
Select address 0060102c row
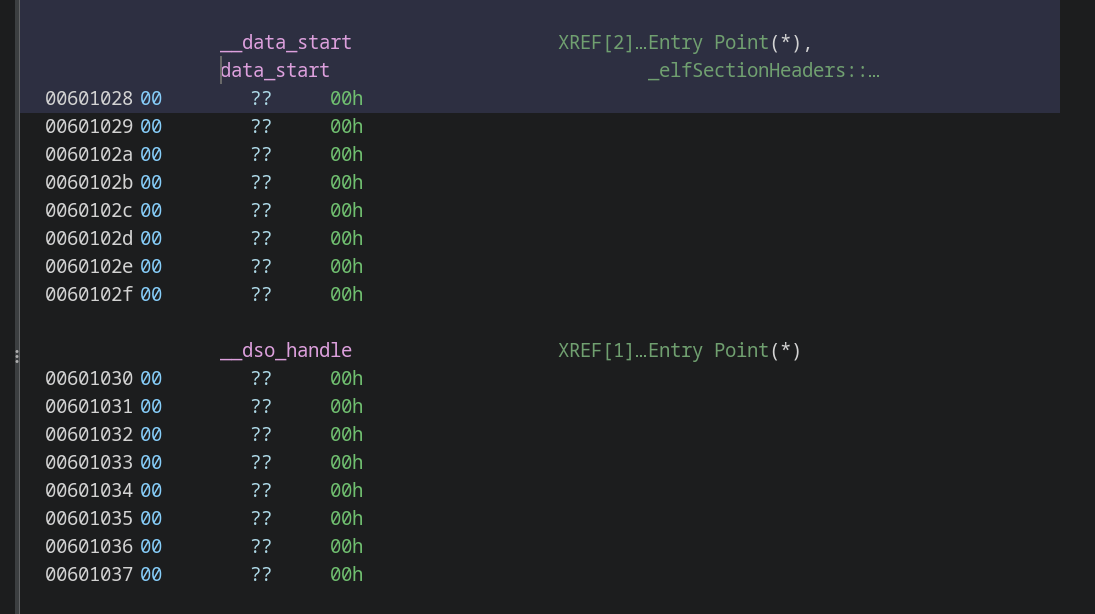89,210
